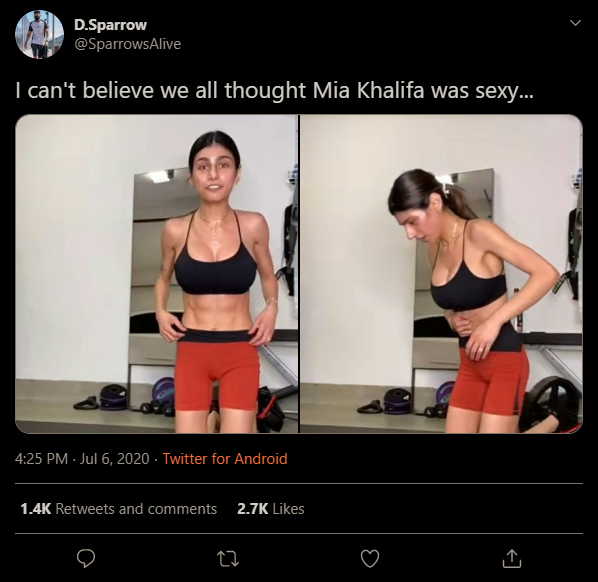Open the share menu via the upload arrow icon
This screenshot has height=582, width=598.
click(x=512, y=558)
